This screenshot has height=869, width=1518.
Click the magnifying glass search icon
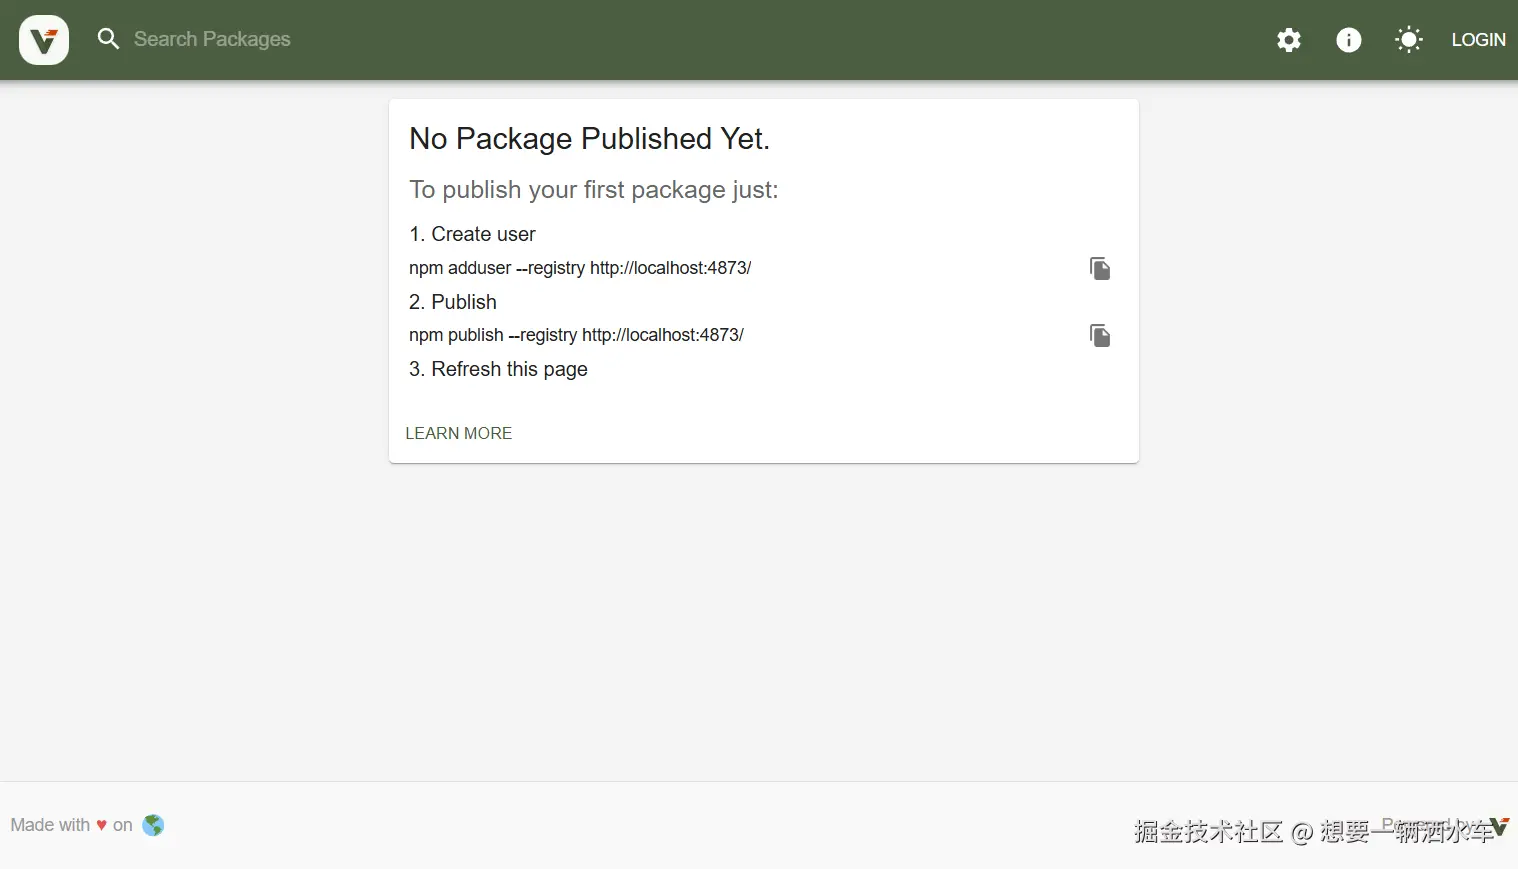tap(108, 39)
